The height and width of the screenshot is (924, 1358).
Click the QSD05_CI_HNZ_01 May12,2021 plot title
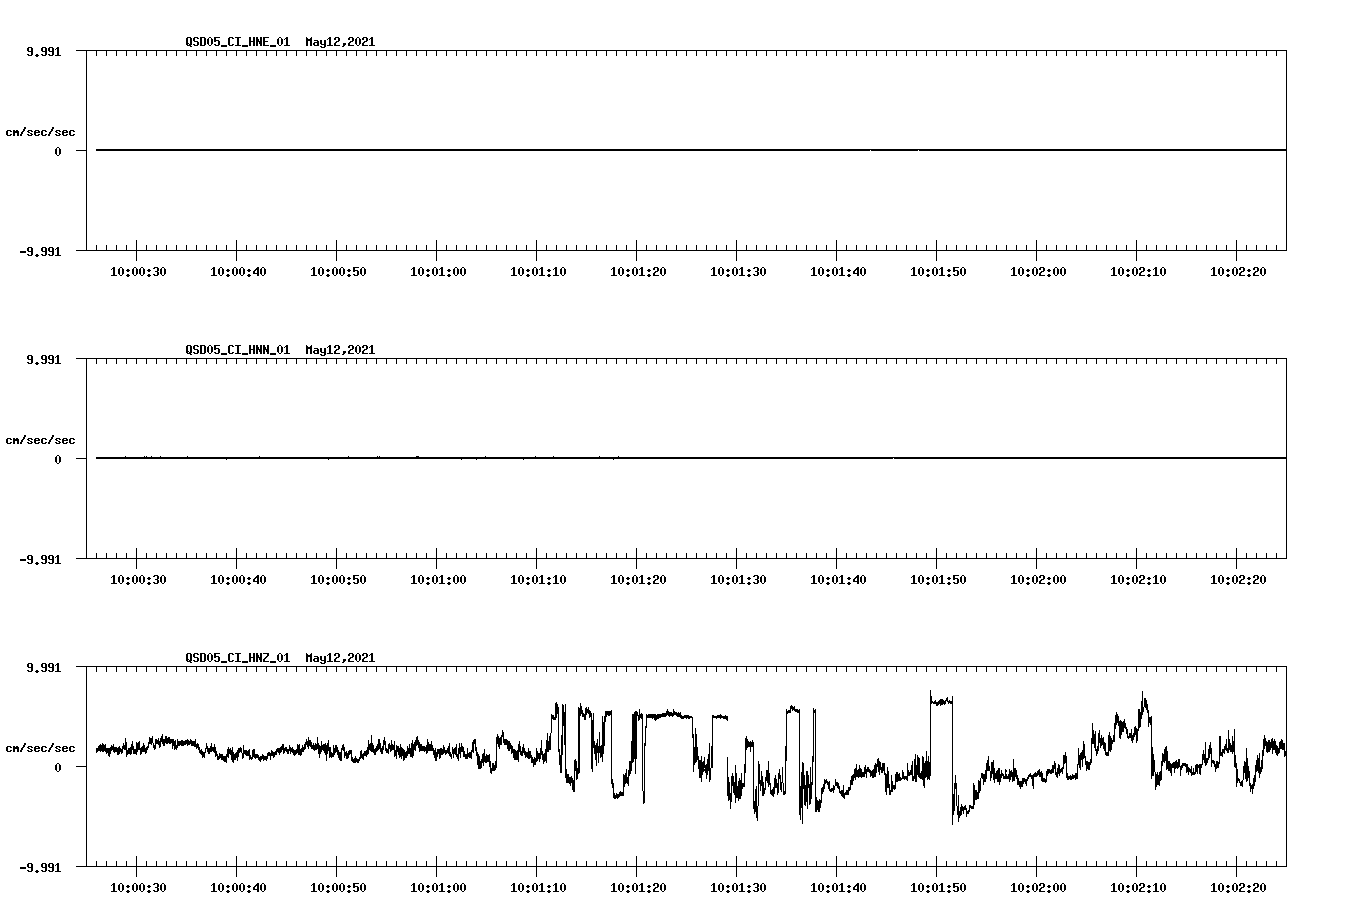[x=280, y=658]
